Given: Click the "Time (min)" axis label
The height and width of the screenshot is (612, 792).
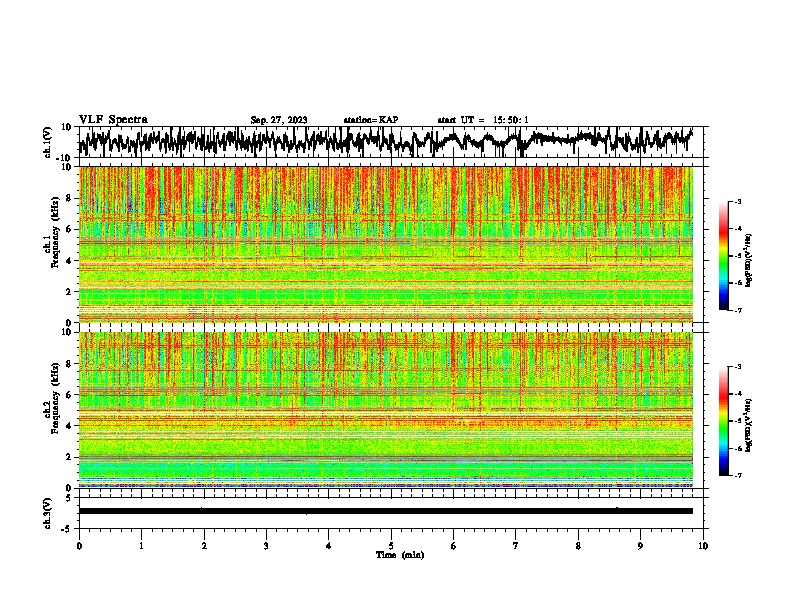Looking at the screenshot, I should pyautogui.click(x=400, y=555).
